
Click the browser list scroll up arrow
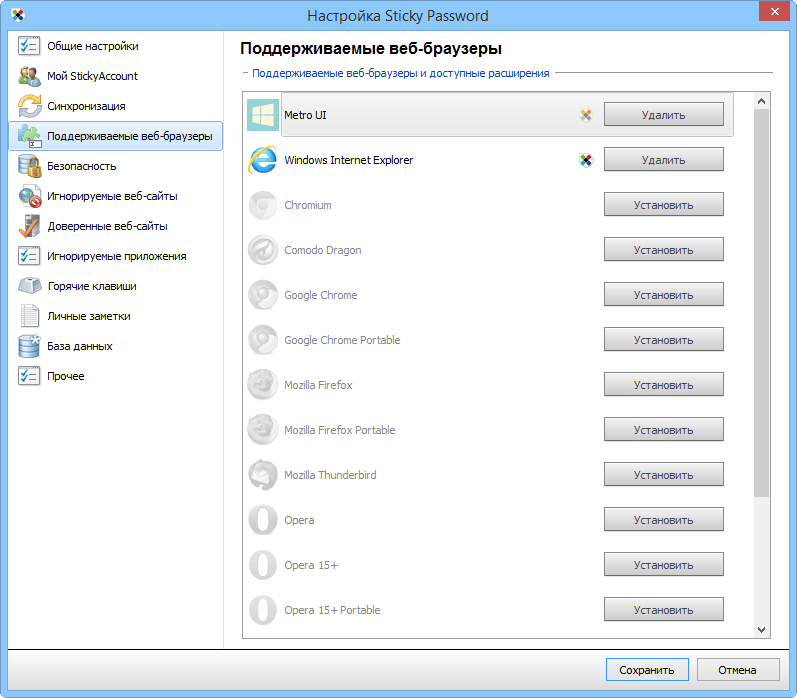coord(761,101)
